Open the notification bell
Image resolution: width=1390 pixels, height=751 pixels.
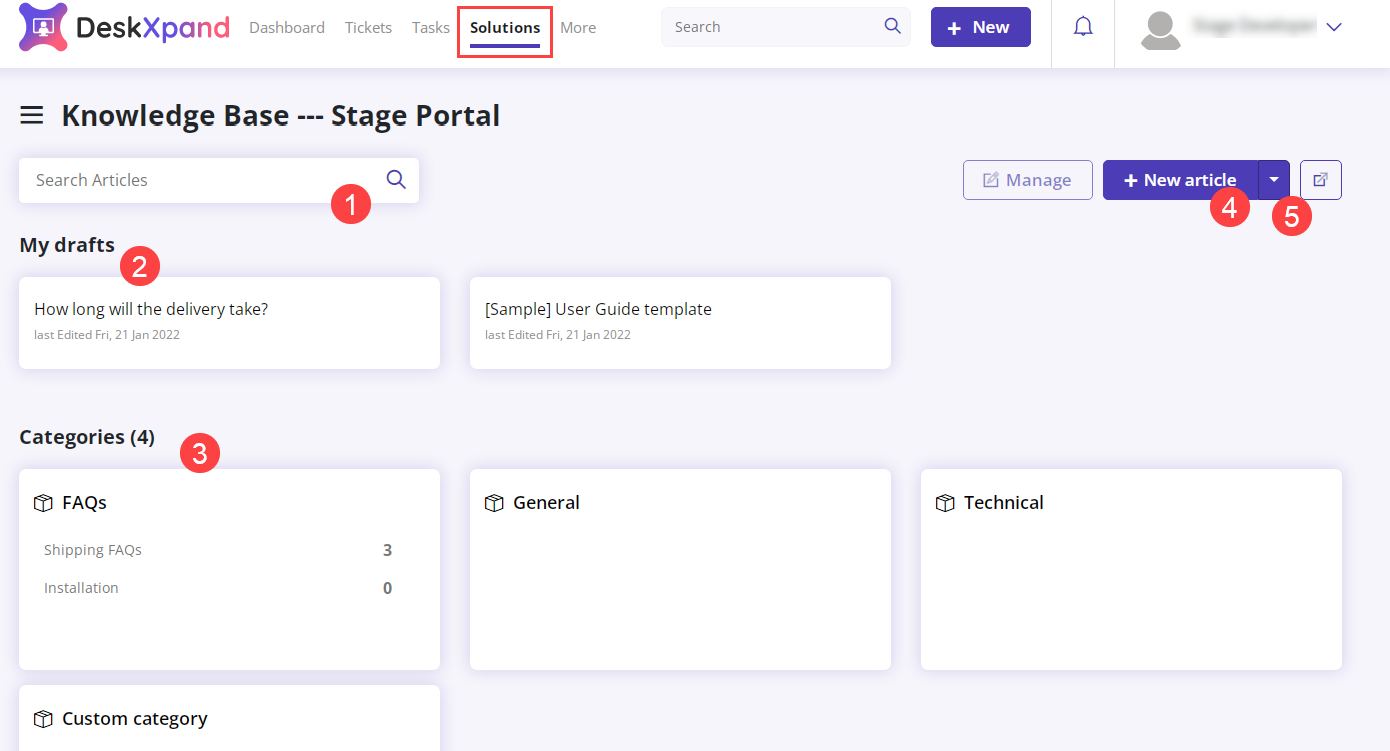point(1082,27)
